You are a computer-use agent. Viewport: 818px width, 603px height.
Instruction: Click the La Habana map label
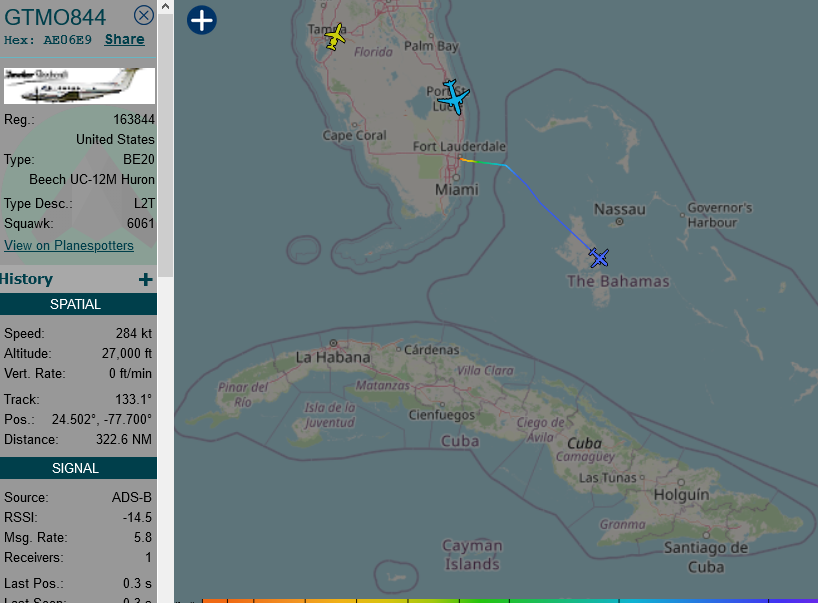(x=333, y=357)
